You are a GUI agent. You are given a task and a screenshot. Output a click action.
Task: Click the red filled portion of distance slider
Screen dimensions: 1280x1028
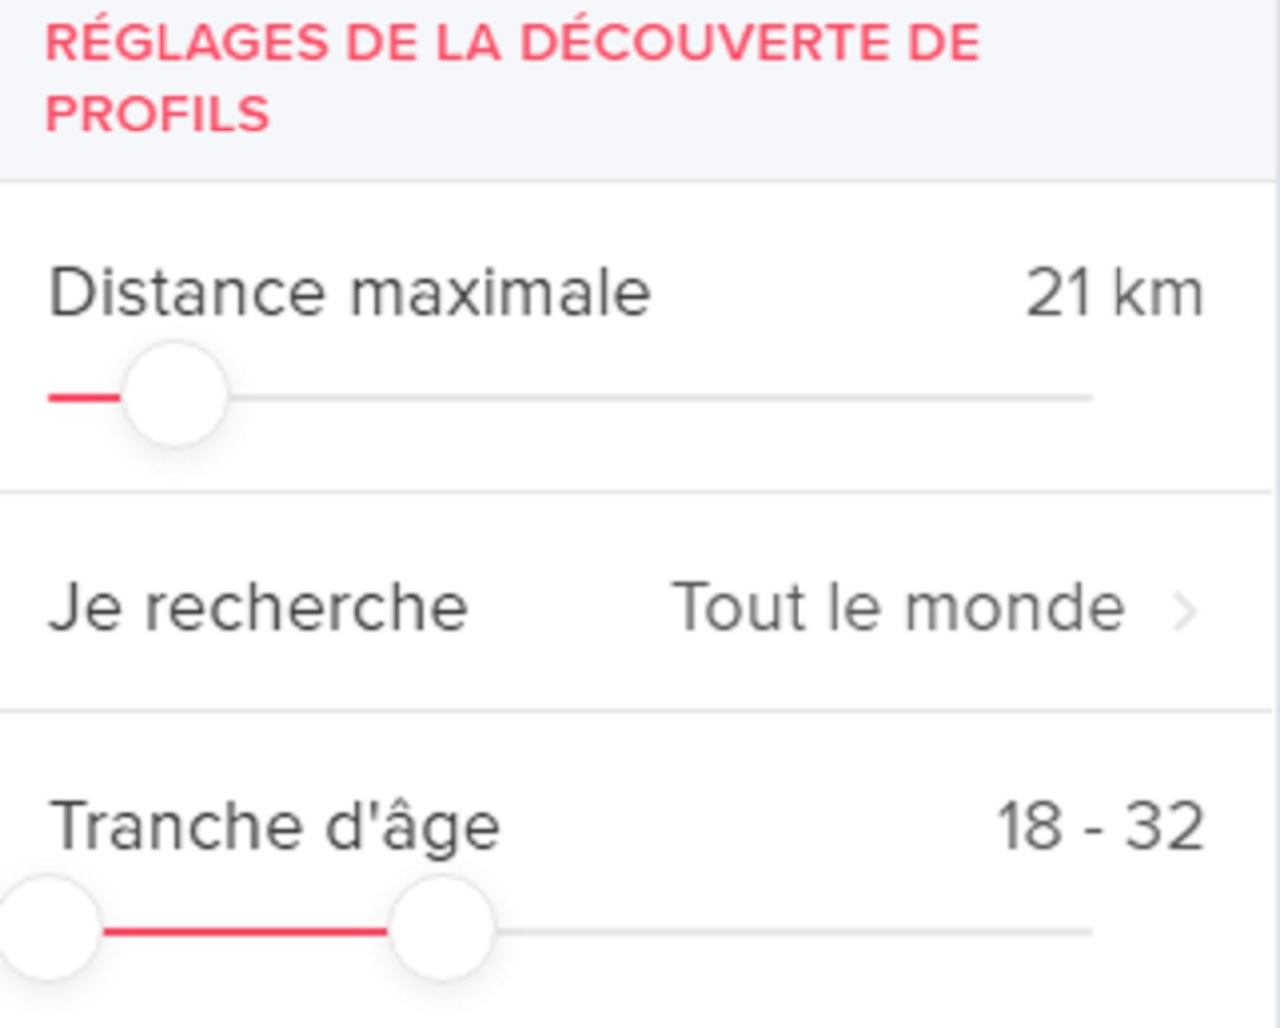click(85, 397)
